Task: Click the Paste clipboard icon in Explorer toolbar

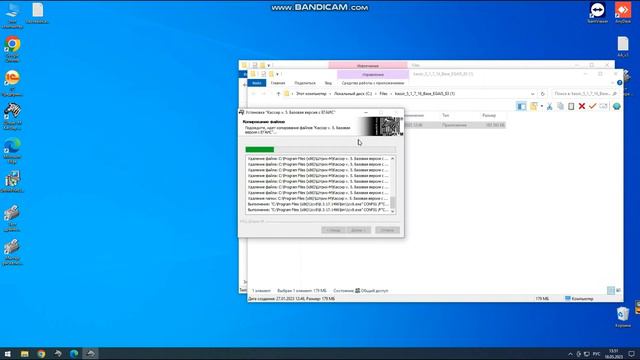Action: pyautogui.click(x=571, y=107)
